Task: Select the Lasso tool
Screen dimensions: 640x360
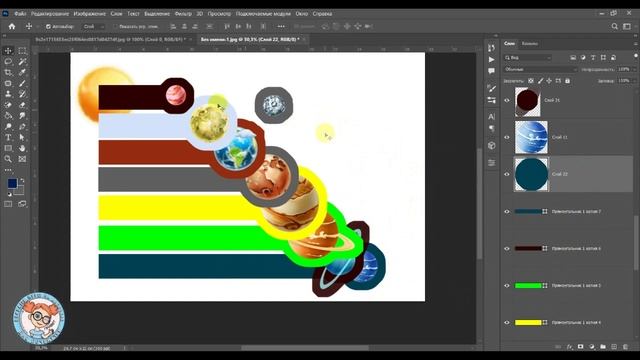Action: click(x=8, y=62)
